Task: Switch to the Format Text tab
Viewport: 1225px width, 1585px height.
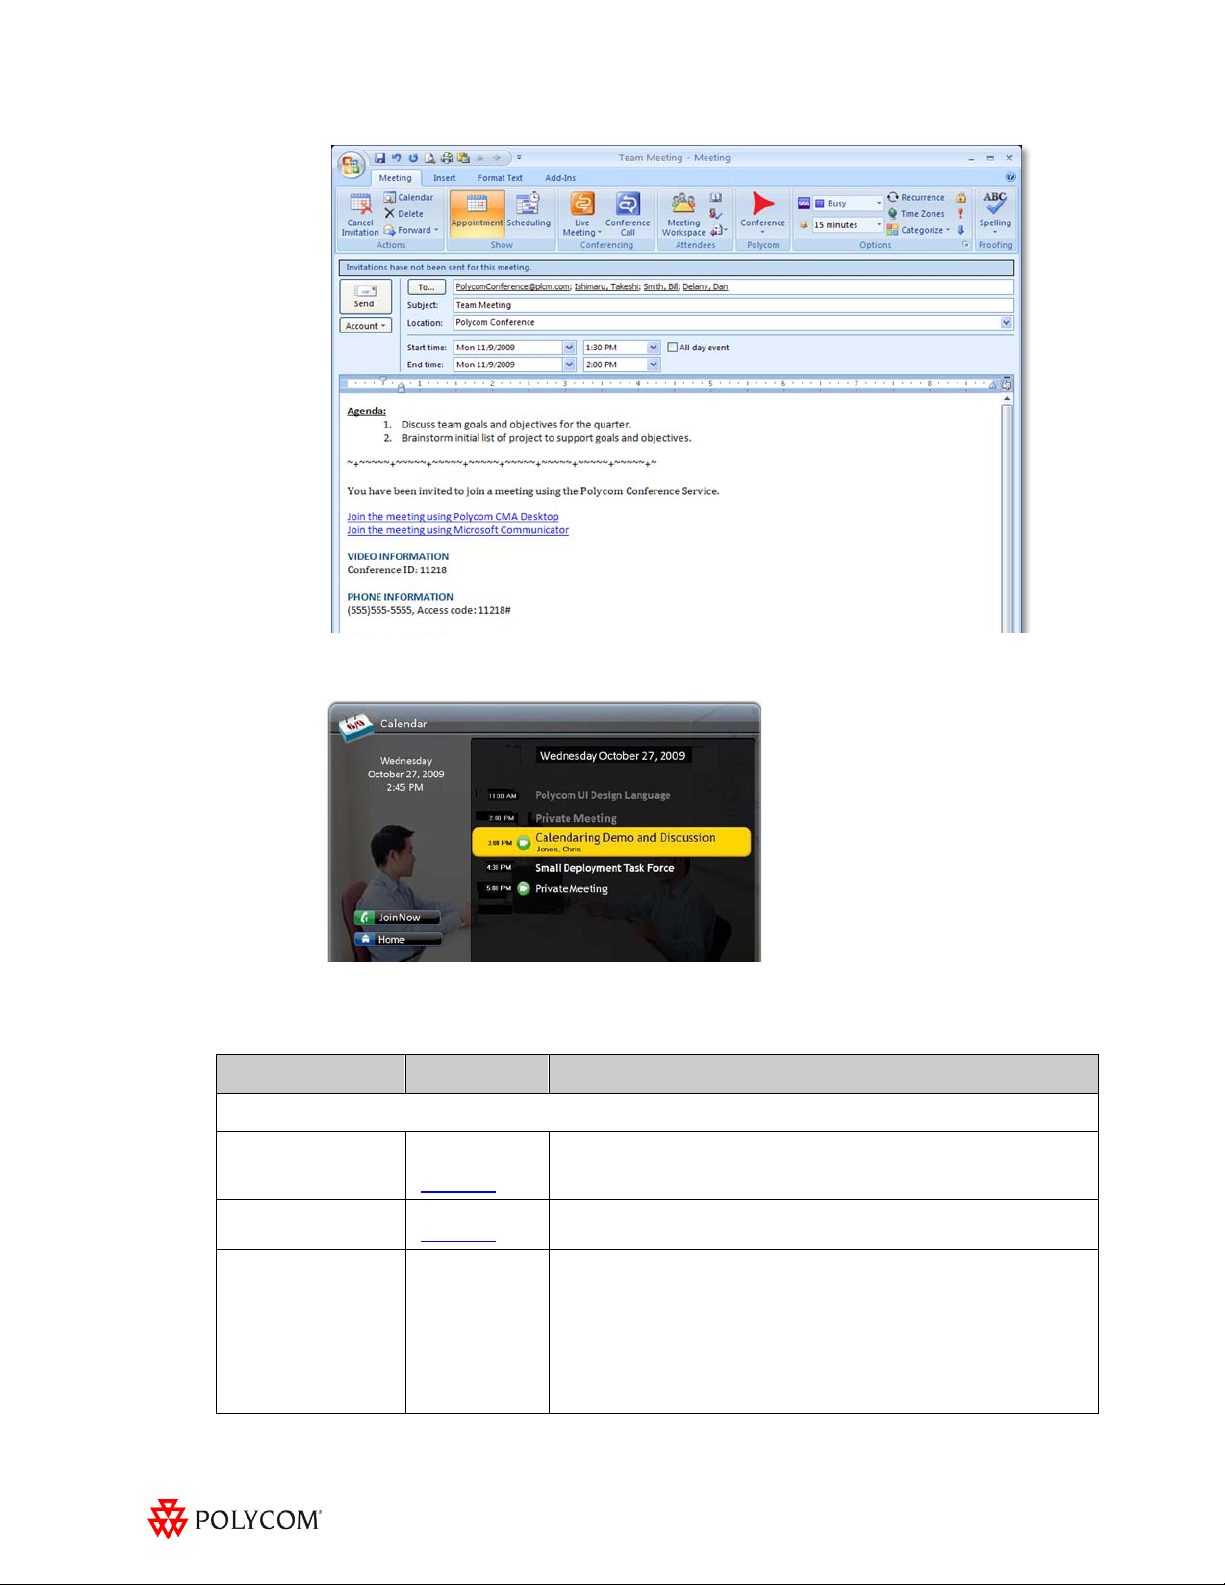Action: coord(500,178)
